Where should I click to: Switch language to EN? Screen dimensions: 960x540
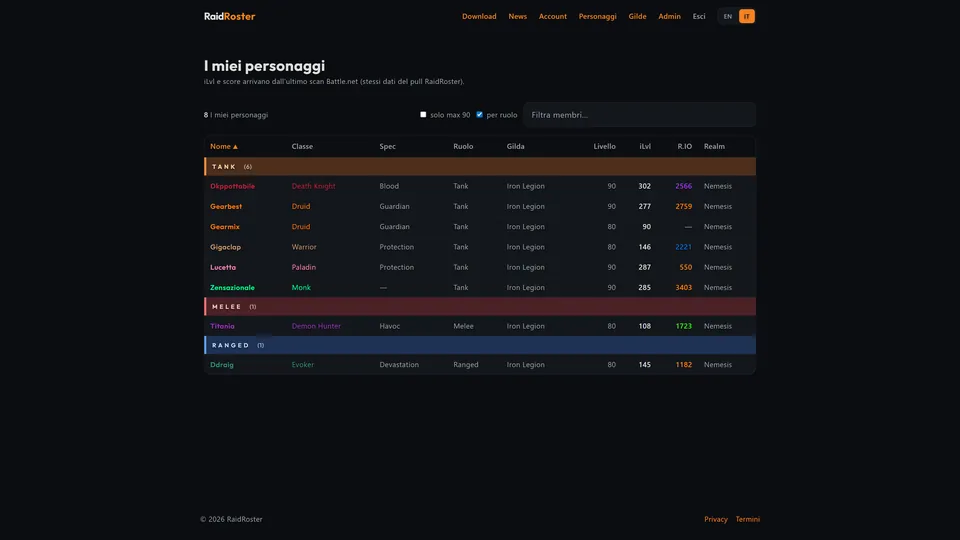point(727,17)
